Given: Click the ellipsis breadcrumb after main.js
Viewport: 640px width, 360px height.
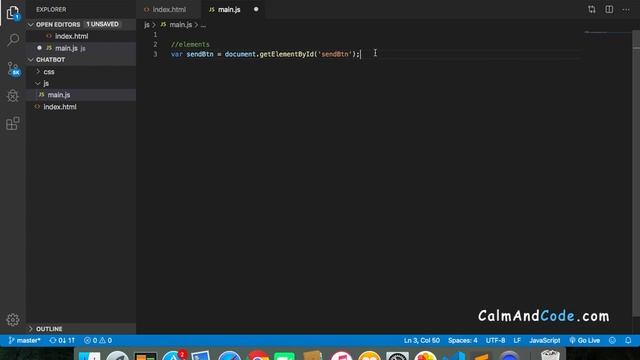Looking at the screenshot, I should [x=203, y=25].
